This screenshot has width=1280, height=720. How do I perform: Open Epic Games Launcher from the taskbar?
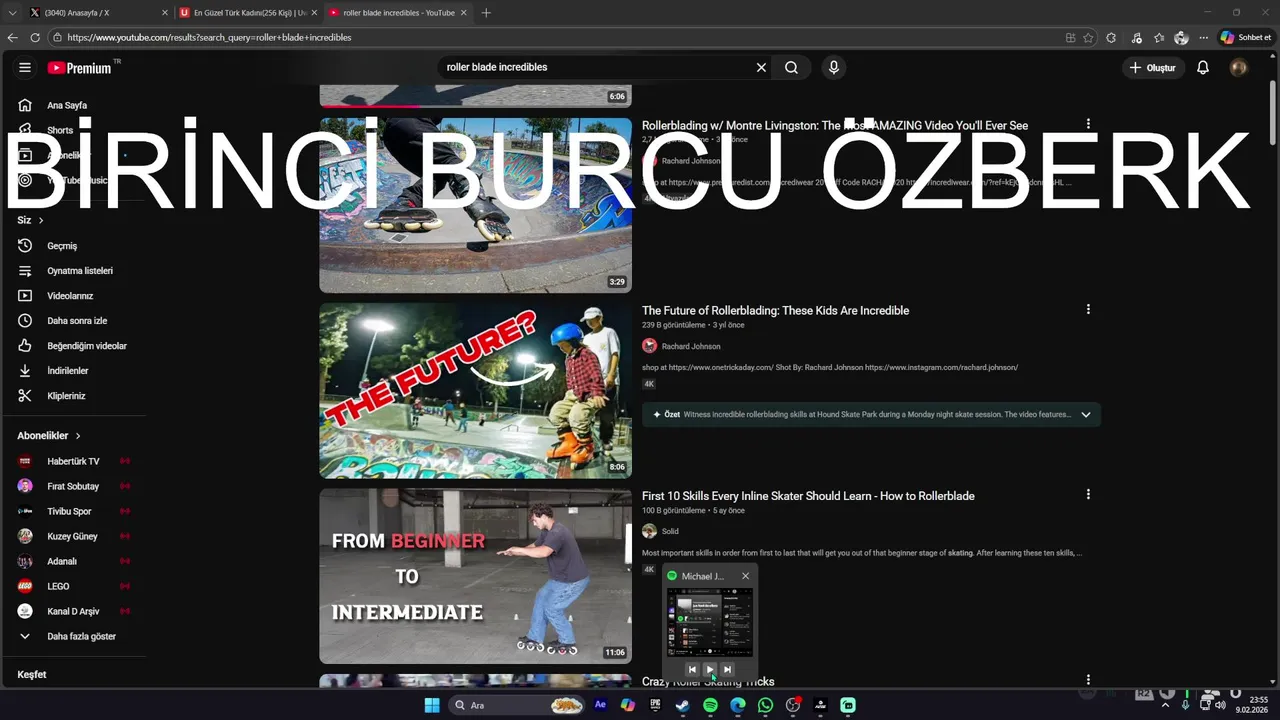pyautogui.click(x=655, y=705)
